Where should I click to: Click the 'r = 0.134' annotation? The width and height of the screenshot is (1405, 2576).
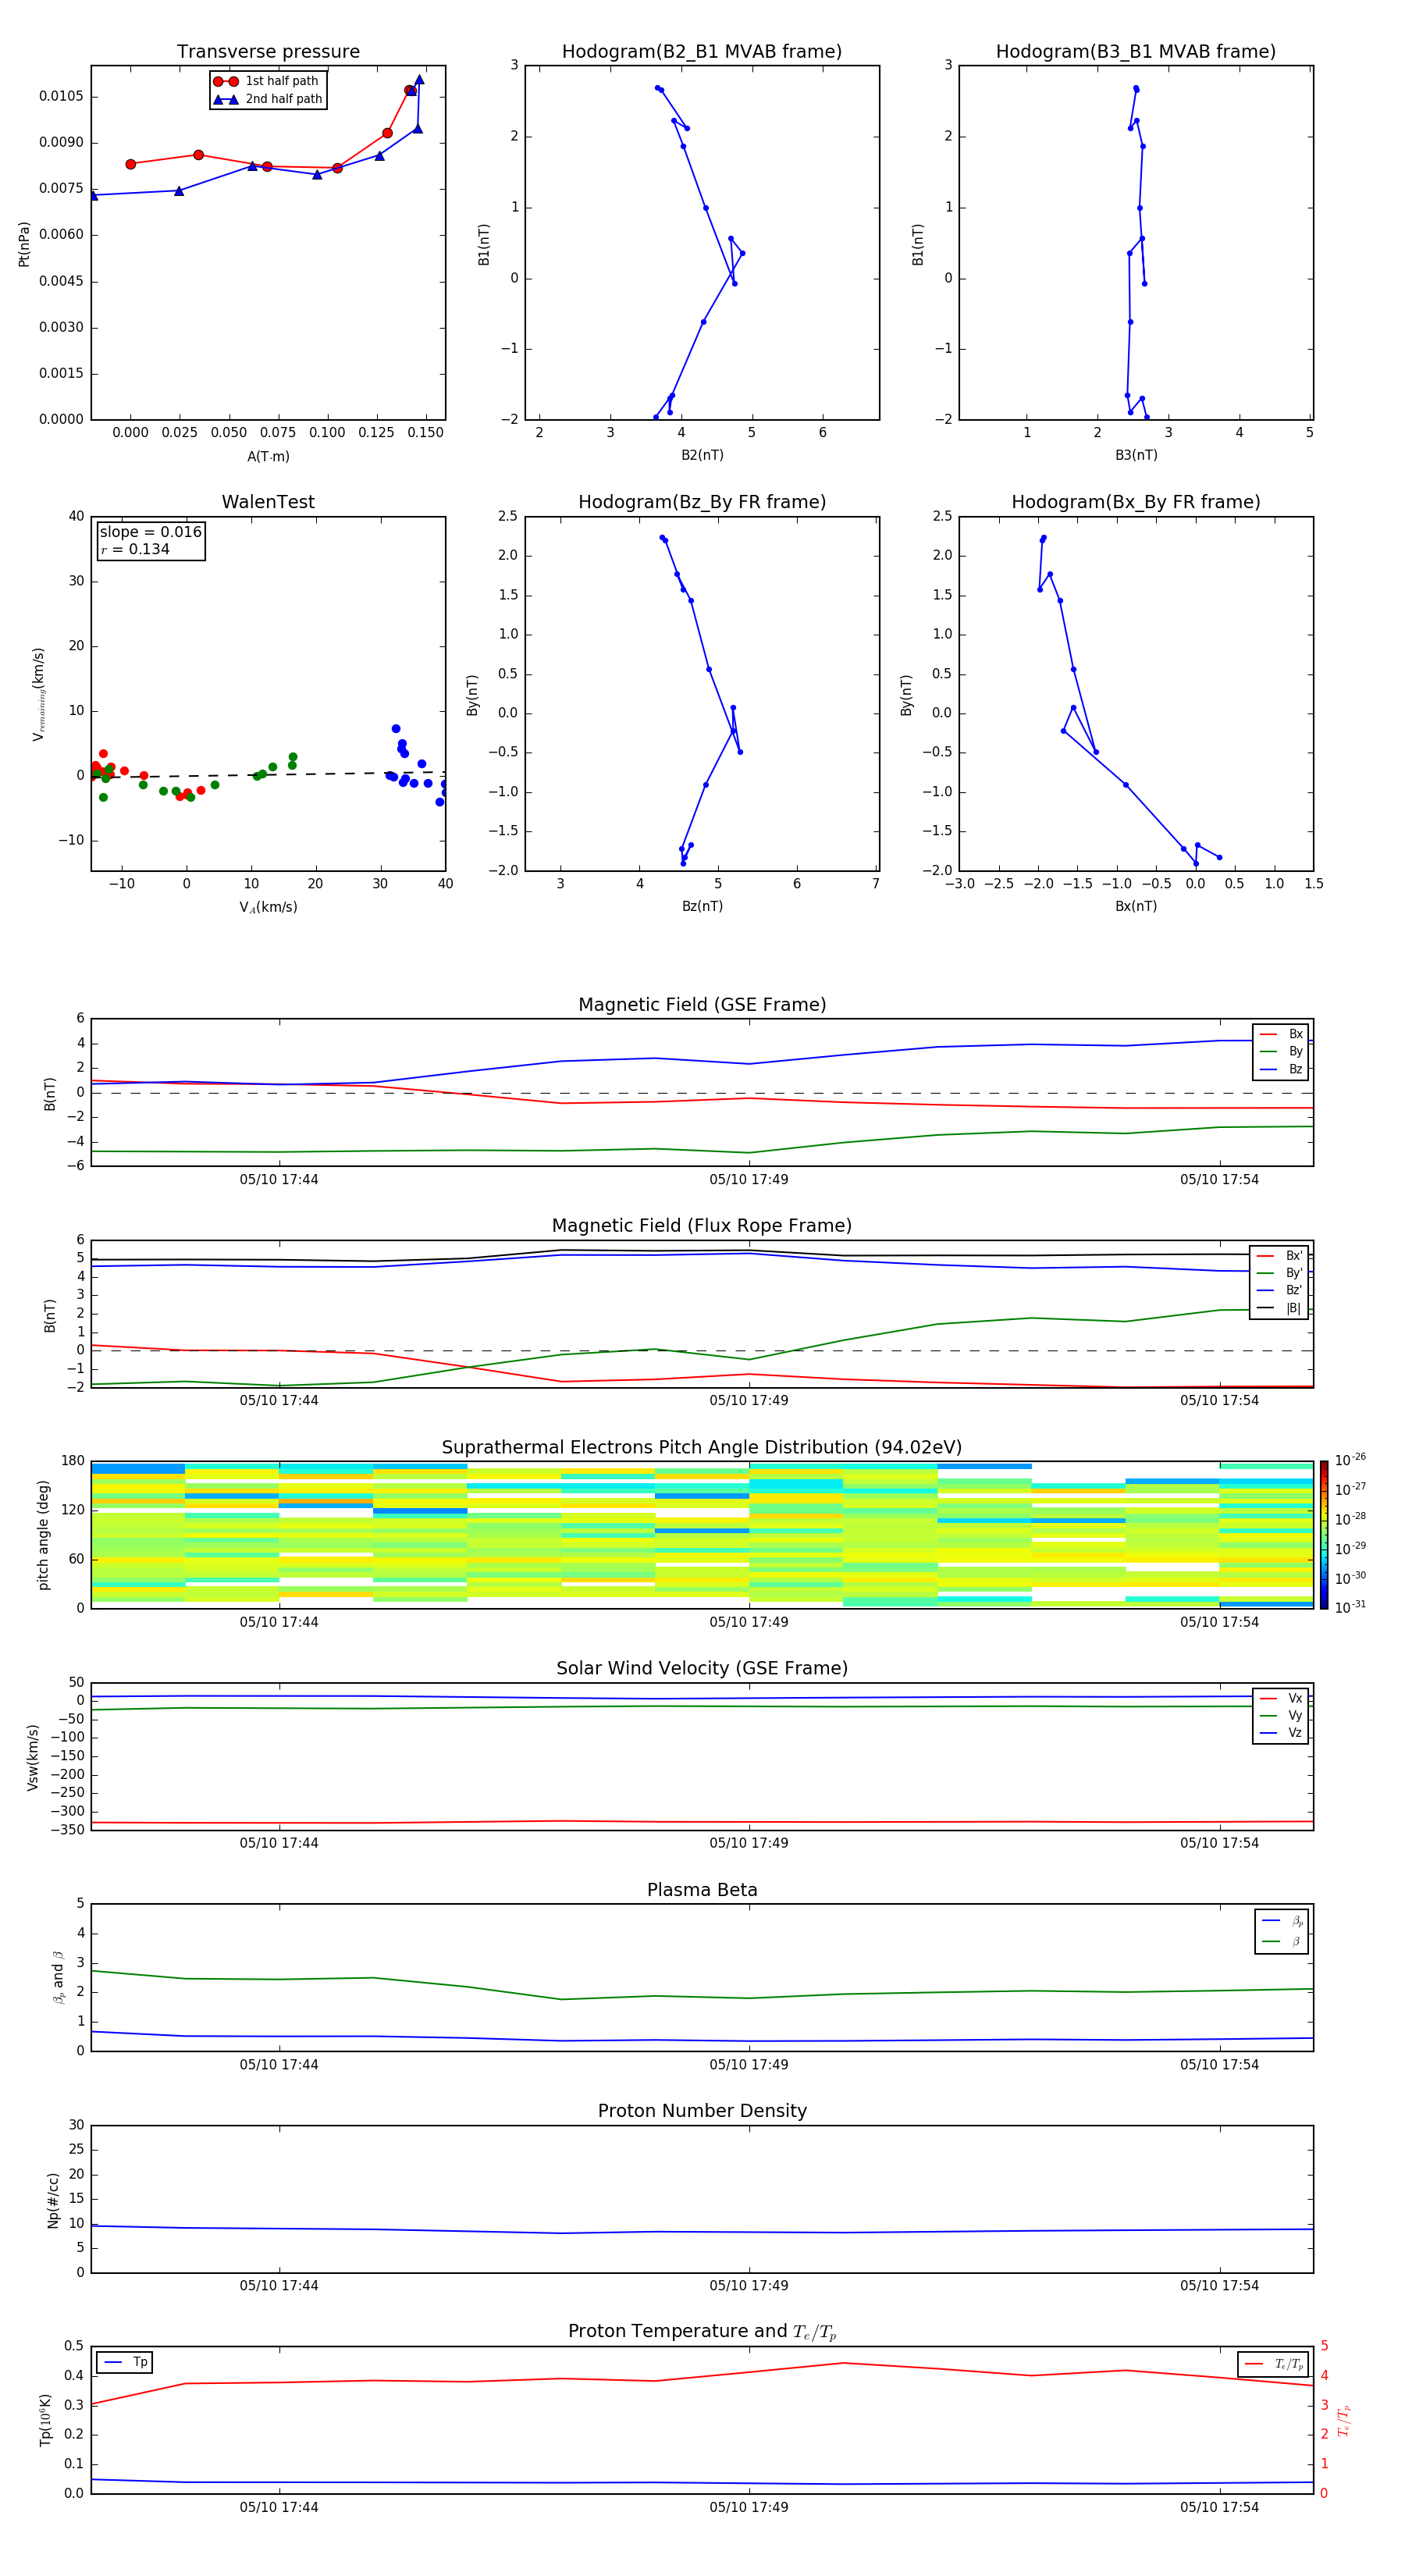[135, 549]
